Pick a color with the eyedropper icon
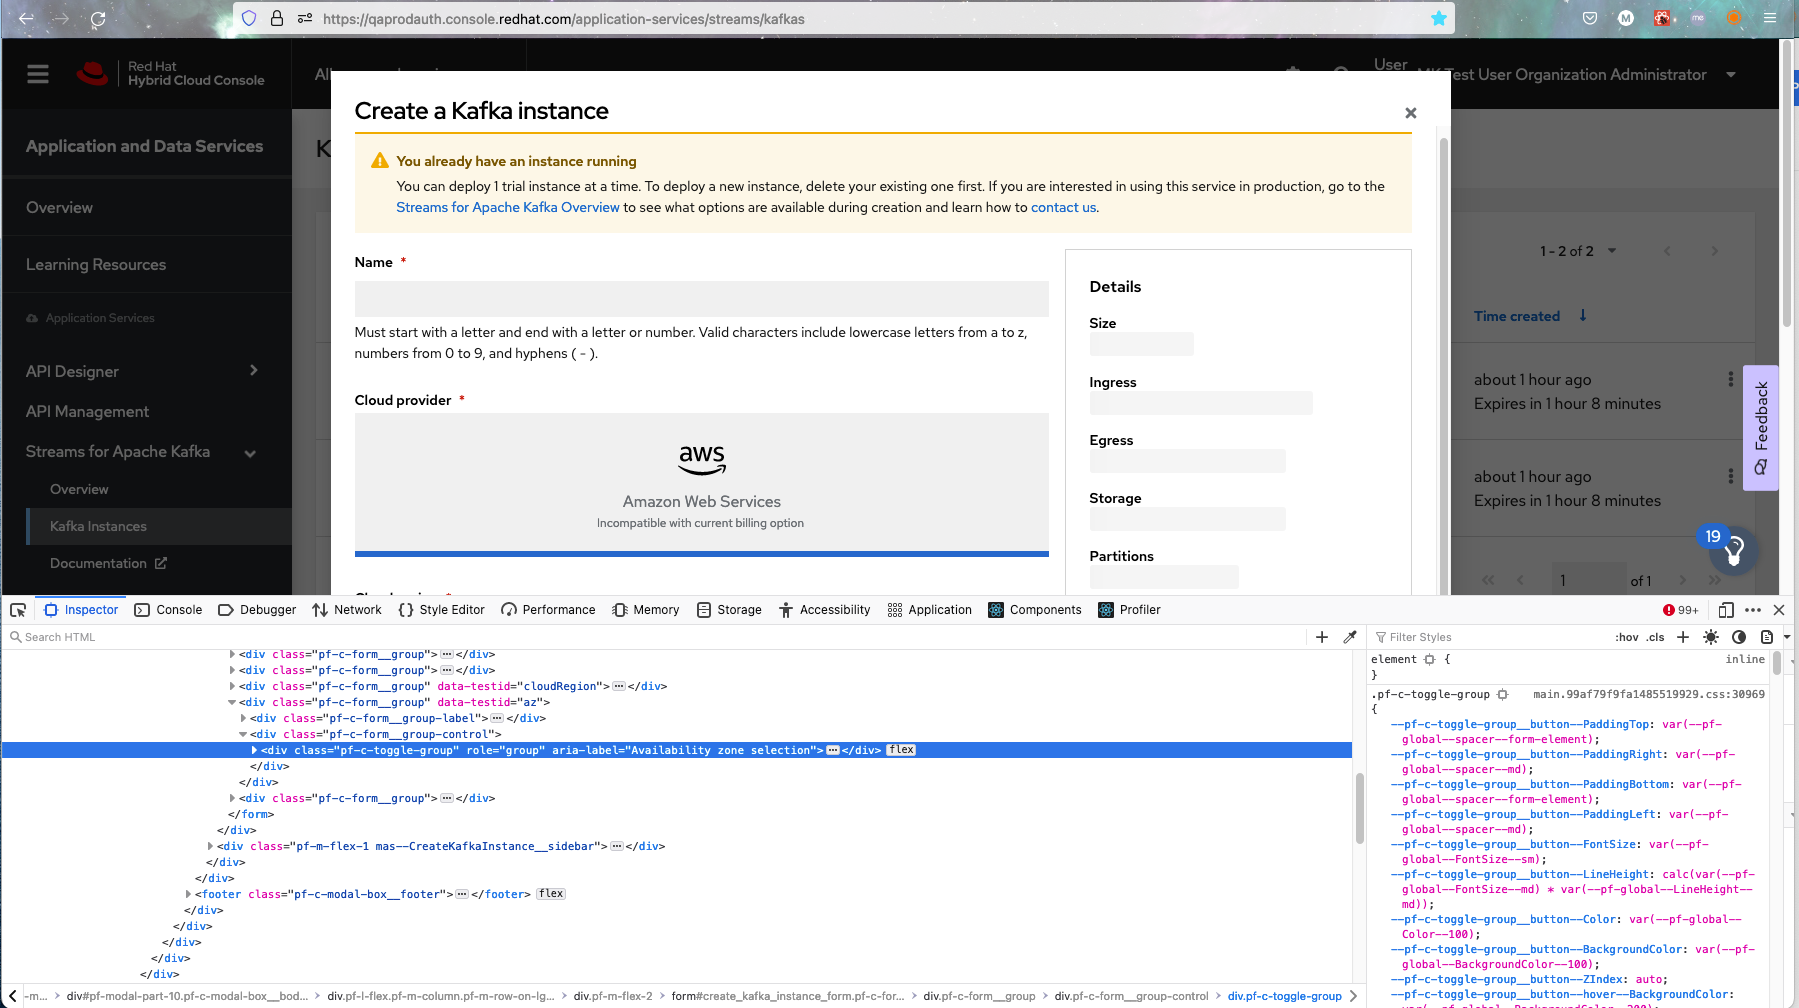The height and width of the screenshot is (1008, 1799). tap(1350, 637)
